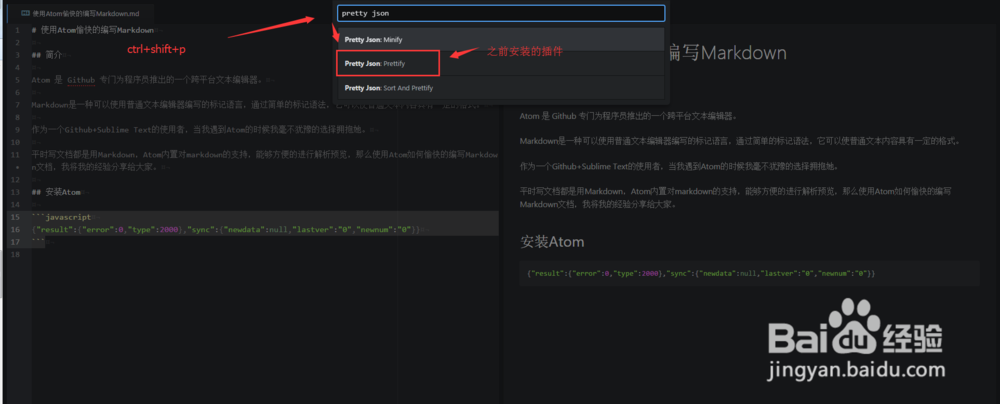Click the 编写Markdown title in the preview
This screenshot has height=404, width=1000.
point(726,53)
